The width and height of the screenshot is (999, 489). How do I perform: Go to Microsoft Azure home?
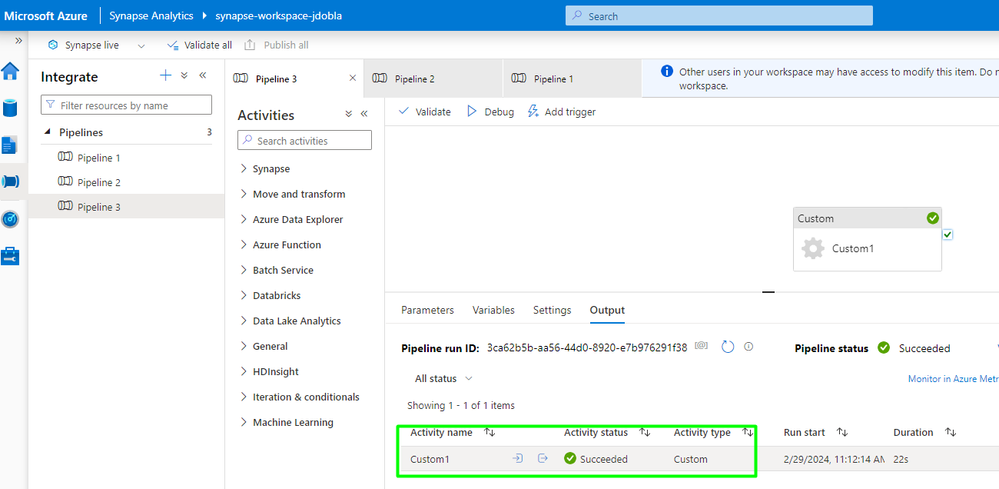[x=46, y=16]
